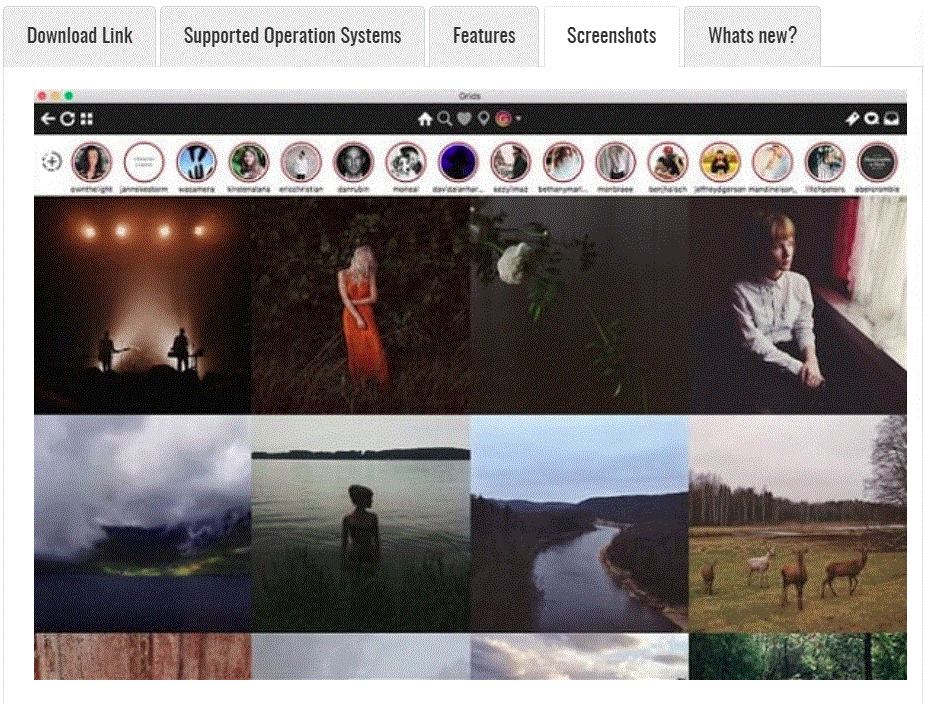Open the dark-haired woman's story, first in row
Screen dimensions: 925x704
point(91,162)
